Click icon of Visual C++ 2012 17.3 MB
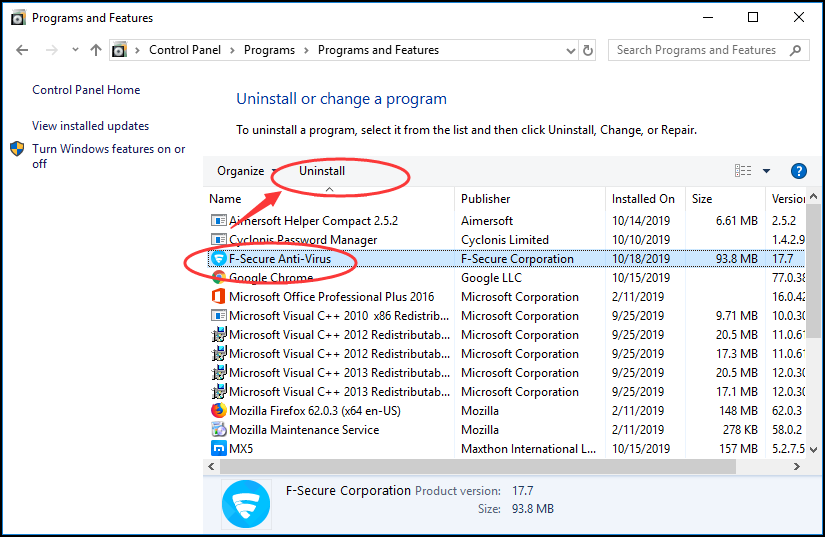The image size is (825, 537). coord(218,353)
